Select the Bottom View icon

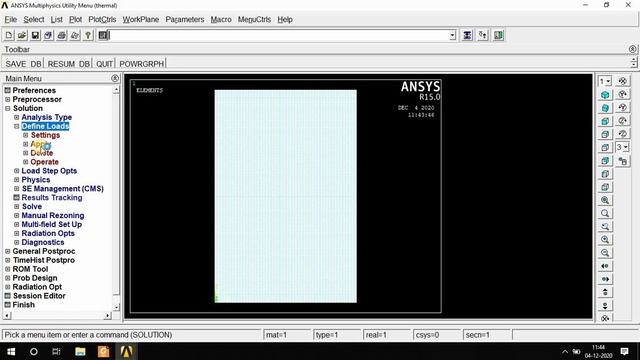tap(605, 187)
